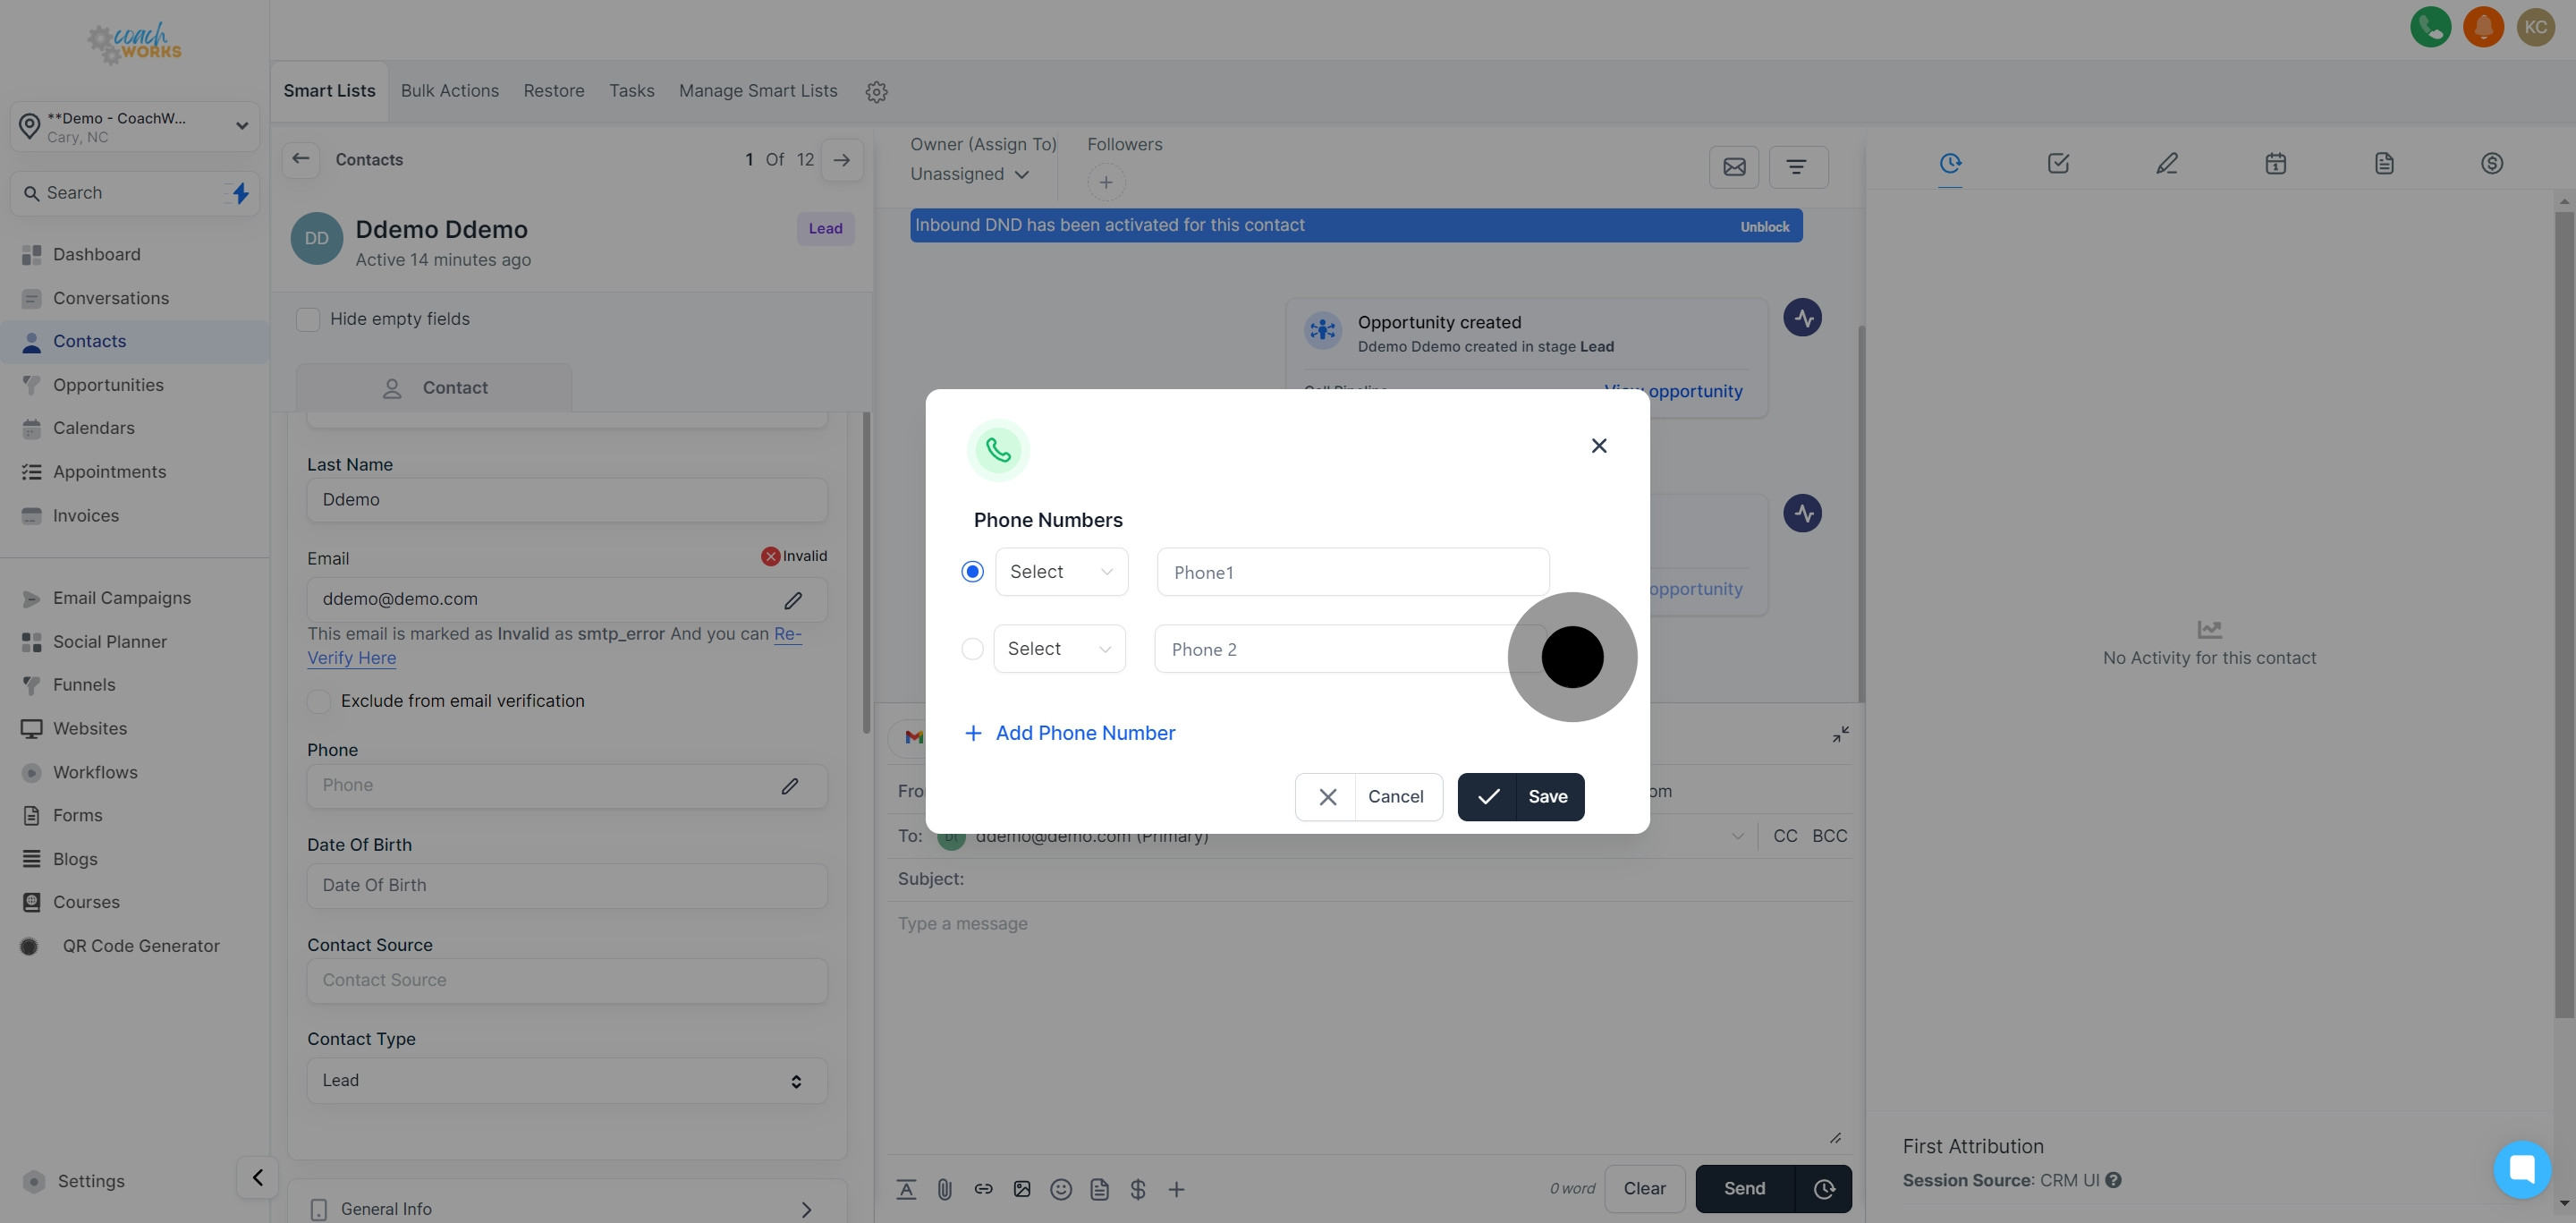Open the payments dollar panel icon
This screenshot has height=1223, width=2576.
[x=2491, y=163]
